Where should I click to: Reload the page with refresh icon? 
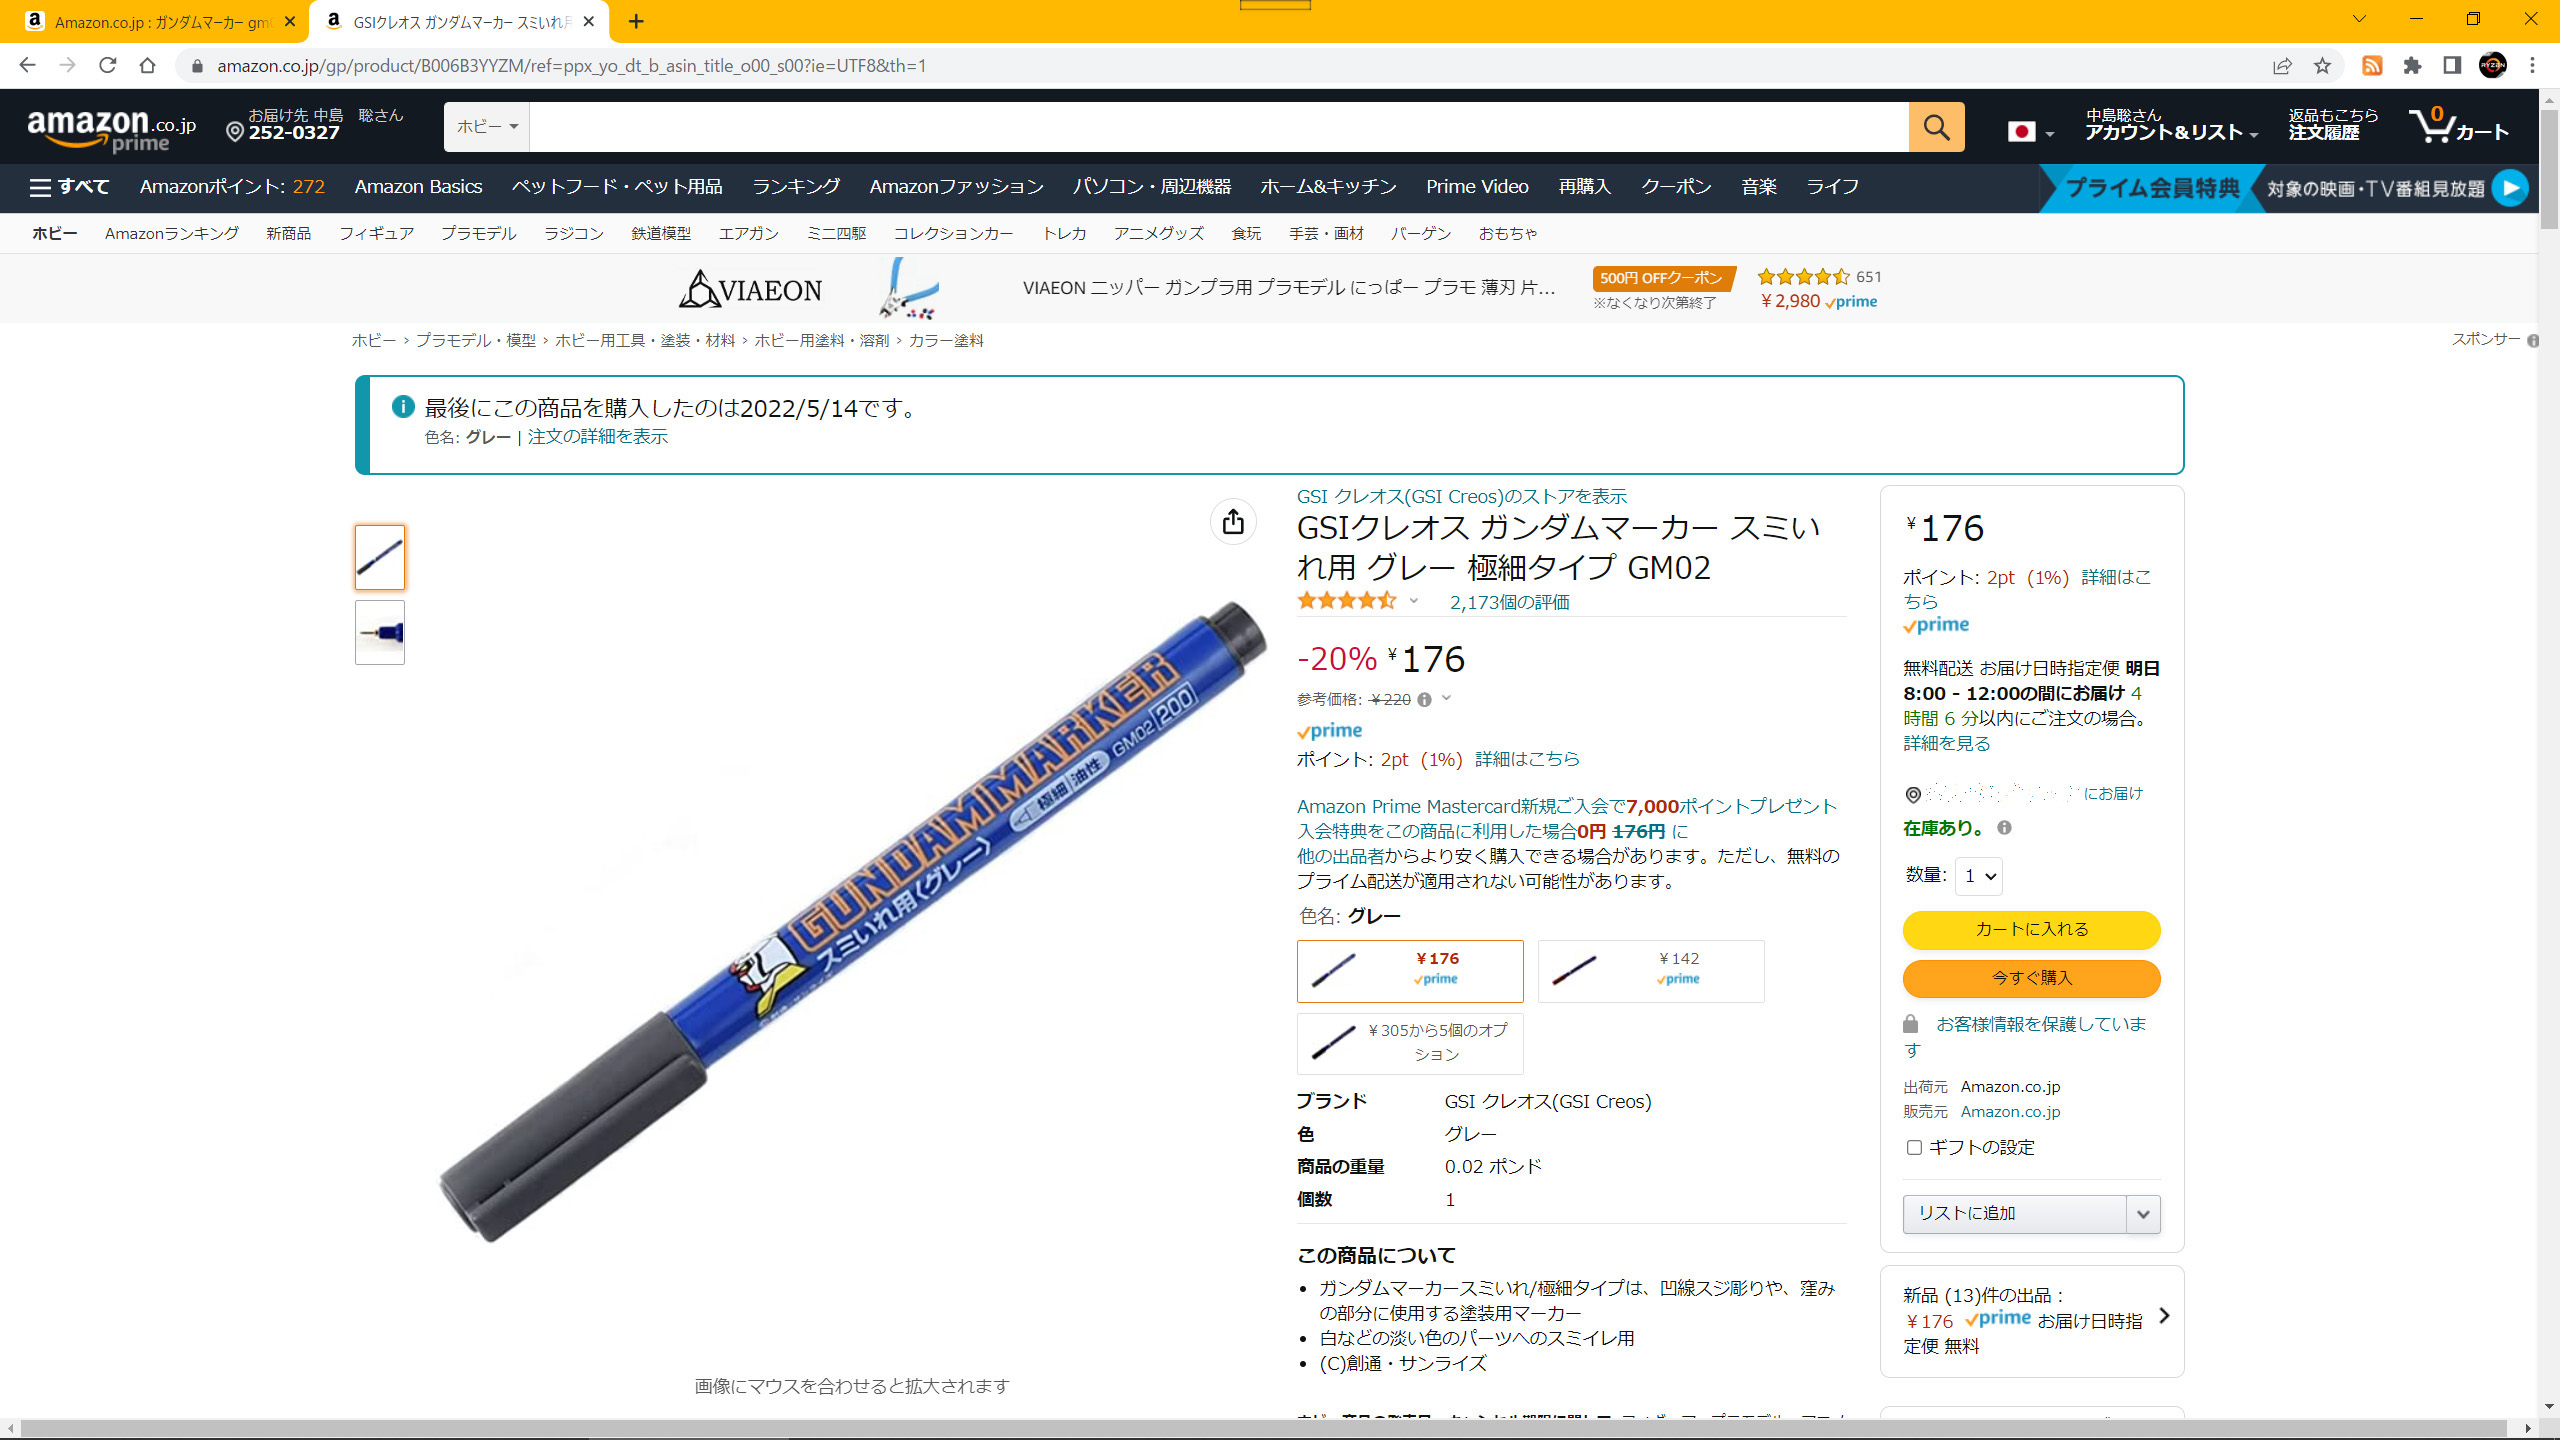108,66
